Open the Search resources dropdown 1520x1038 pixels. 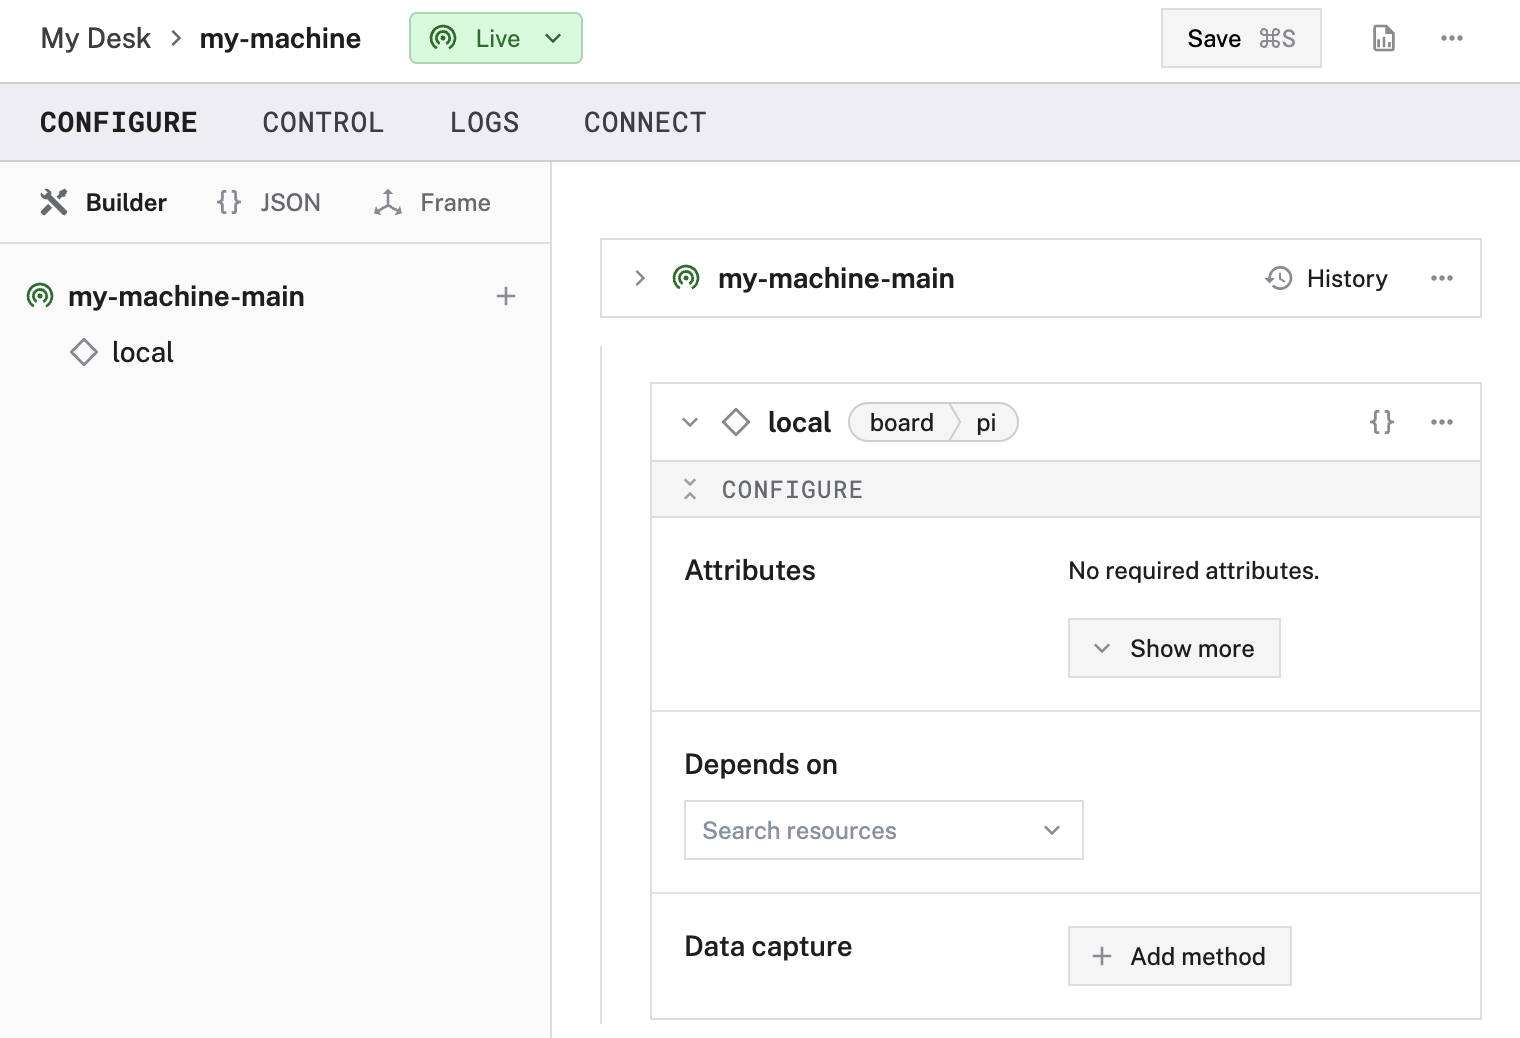[884, 830]
